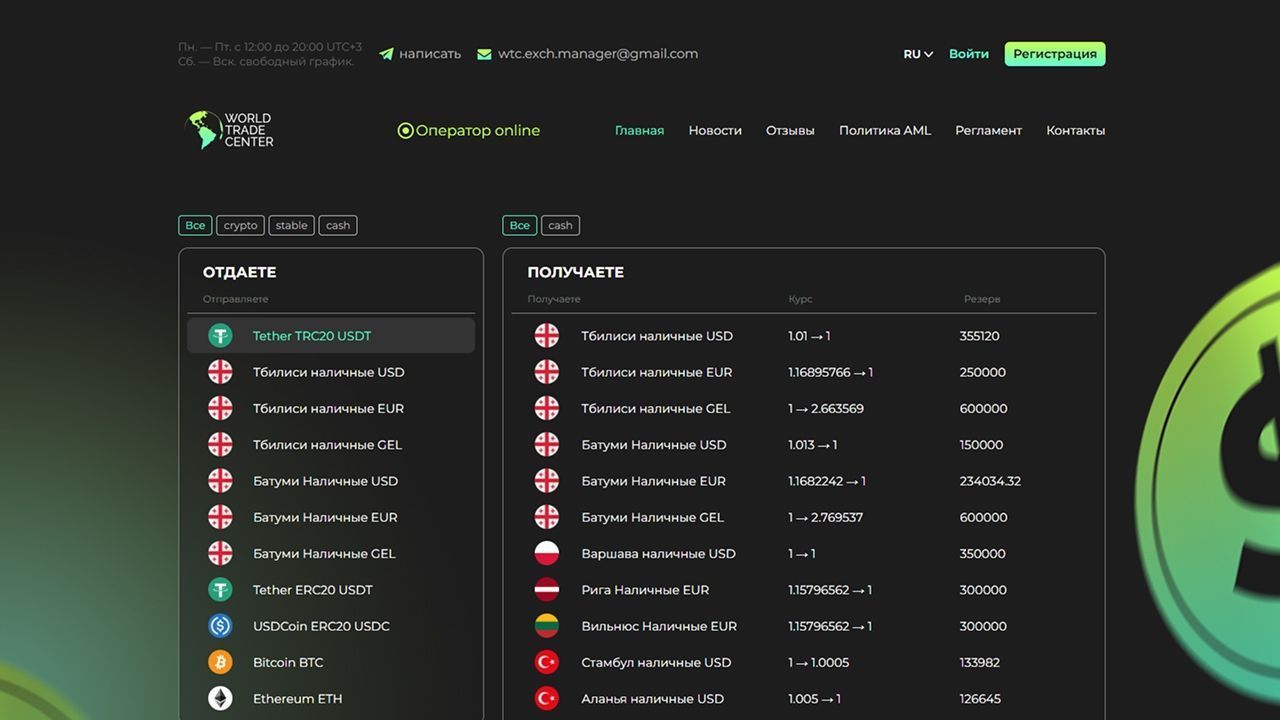The height and width of the screenshot is (720, 1280).
Task: Select the Ethereum ETH coin icon
Action: (220, 698)
